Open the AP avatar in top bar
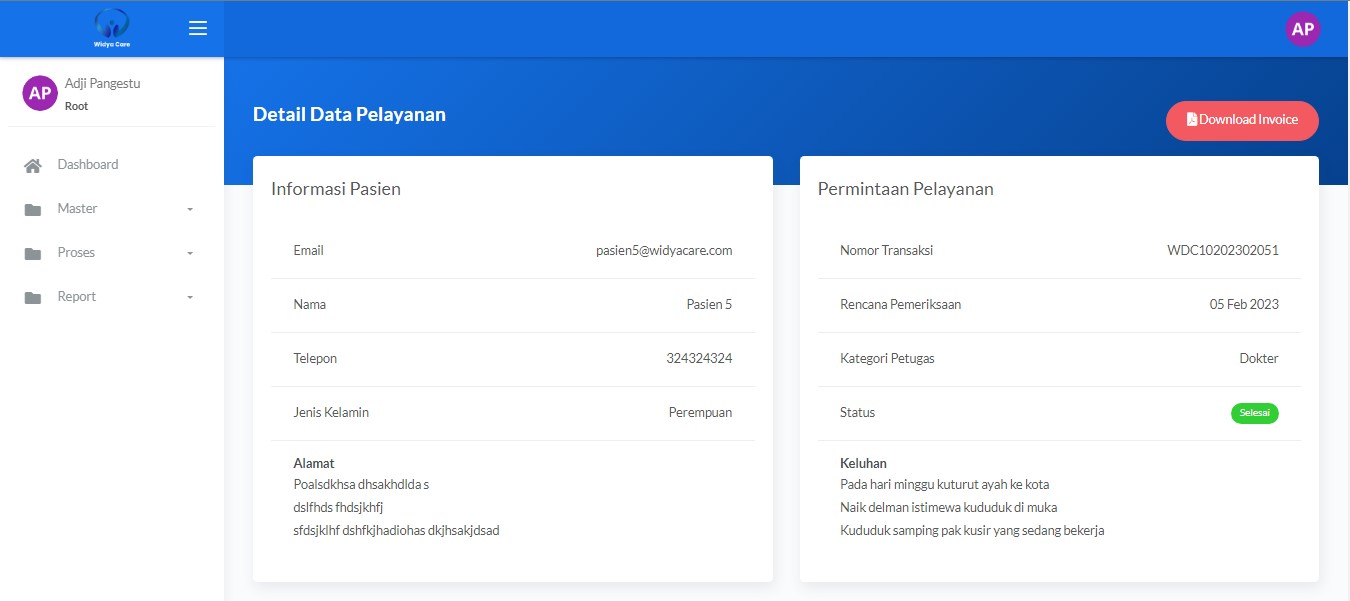The width and height of the screenshot is (1350, 601). [x=1302, y=29]
